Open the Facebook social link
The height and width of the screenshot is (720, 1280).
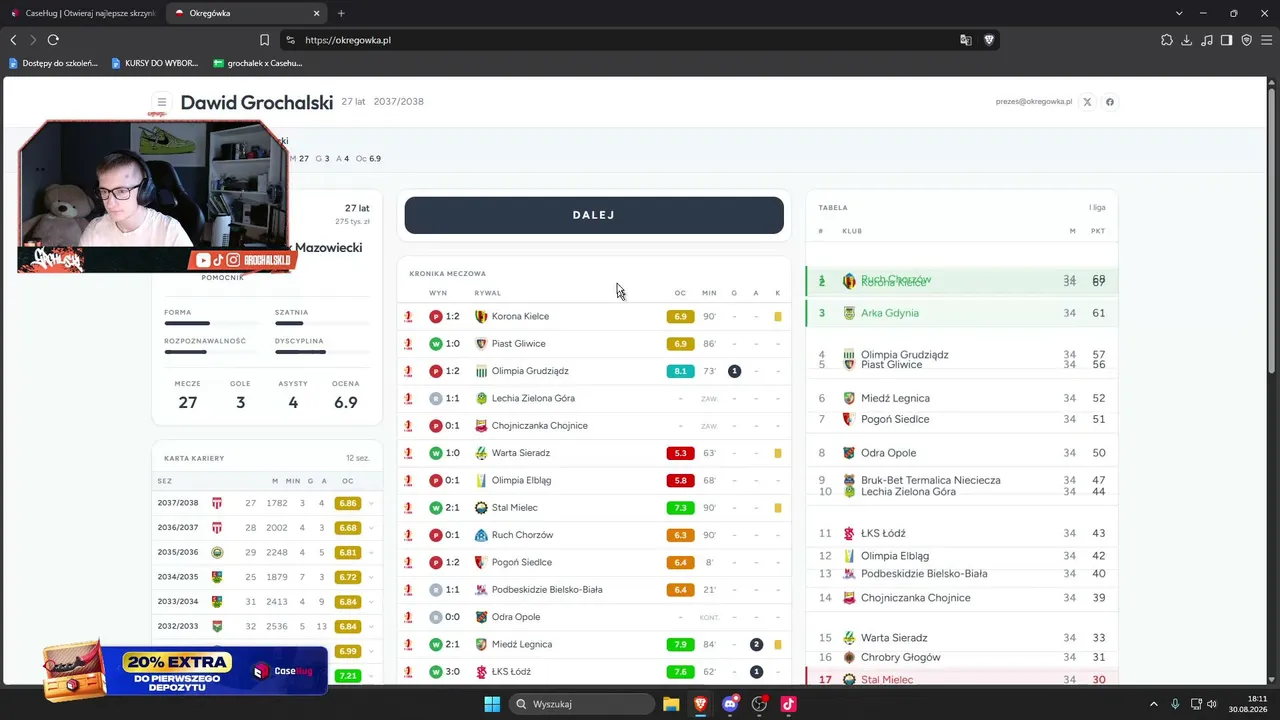(x=1109, y=102)
